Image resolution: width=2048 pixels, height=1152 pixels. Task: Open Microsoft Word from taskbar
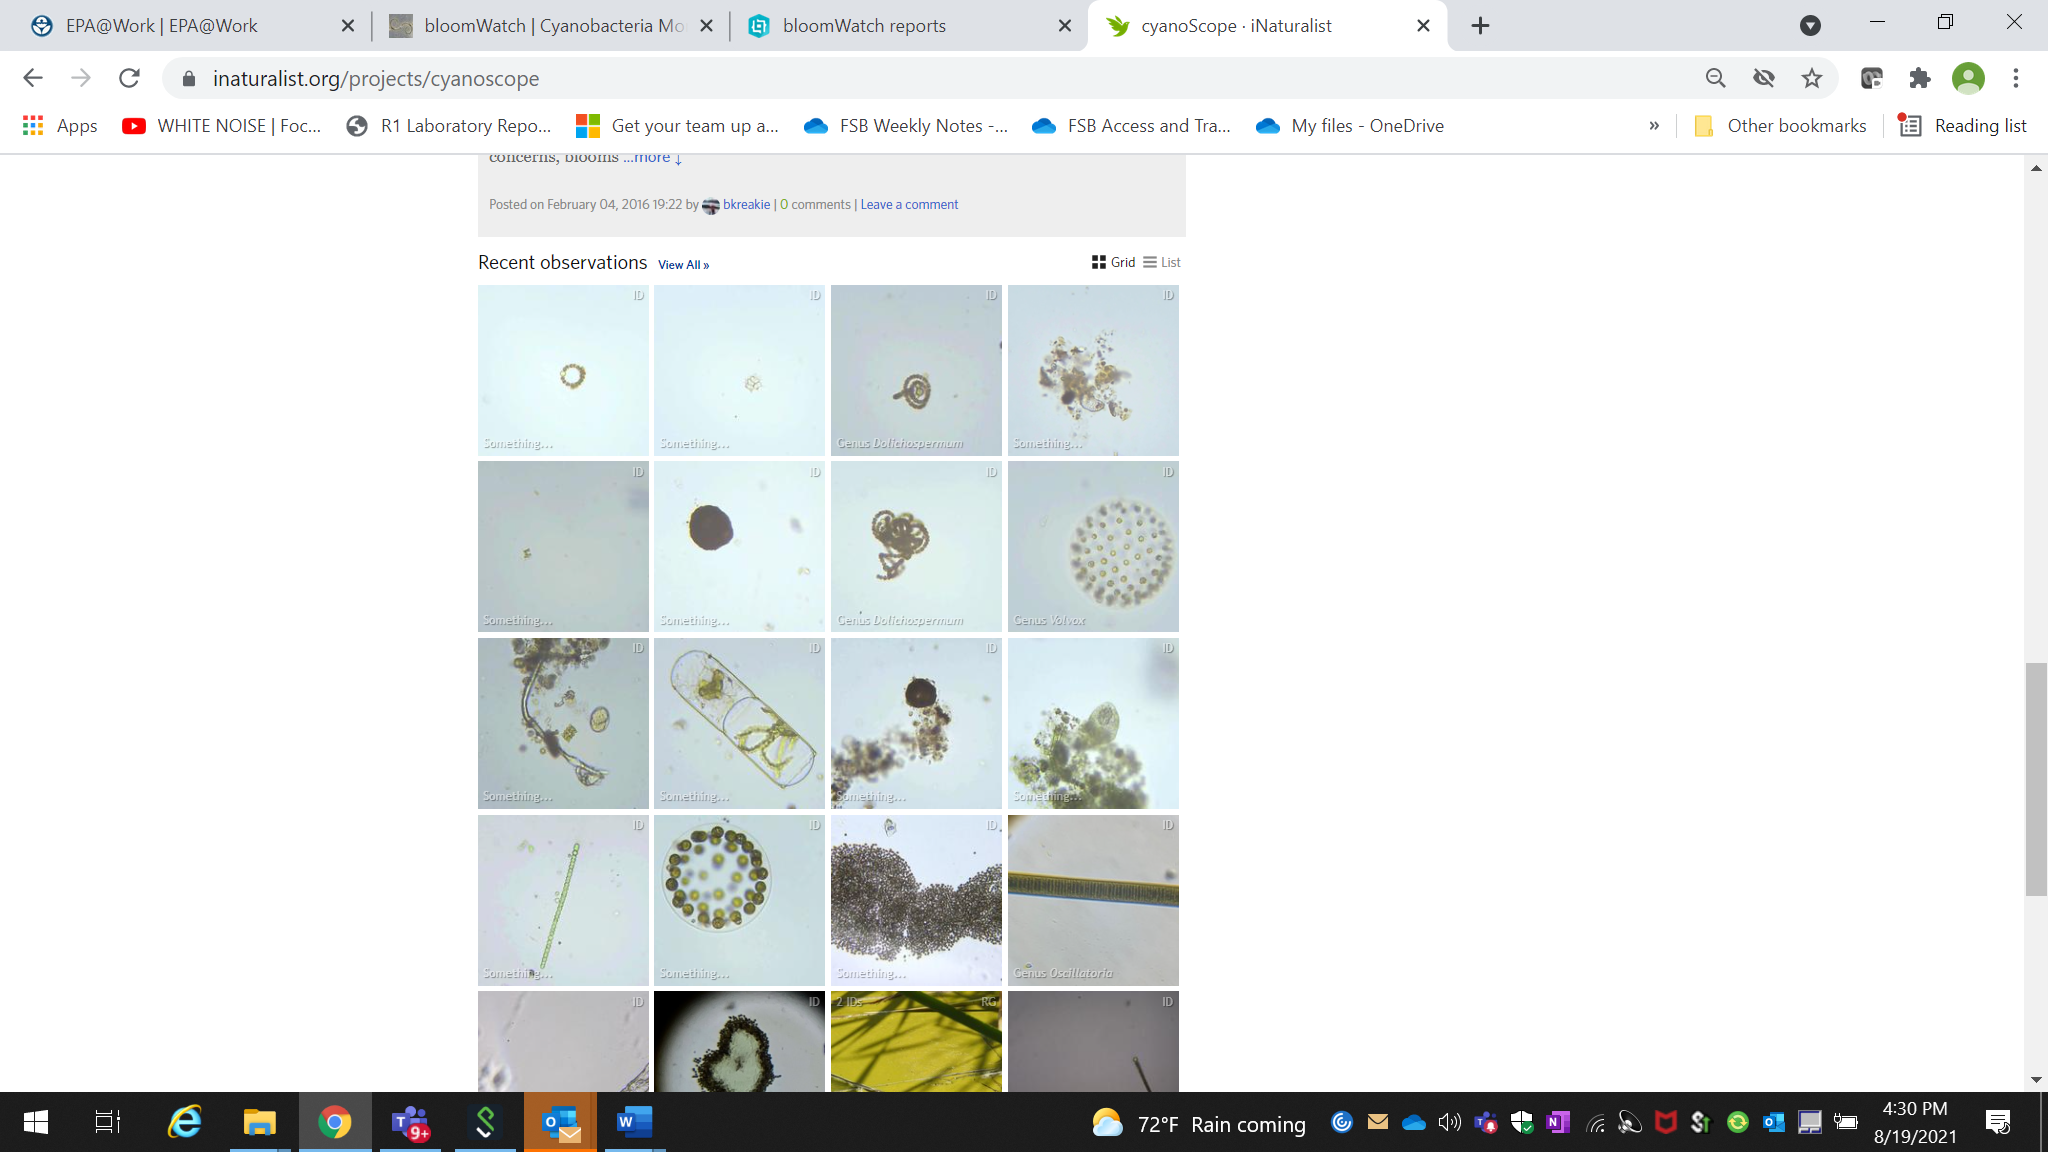(634, 1122)
